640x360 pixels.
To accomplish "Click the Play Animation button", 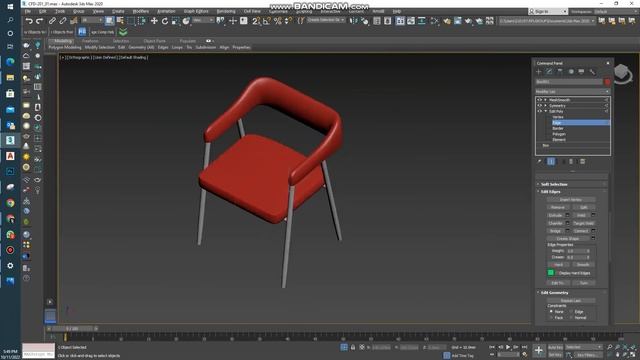I will pos(508,347).
